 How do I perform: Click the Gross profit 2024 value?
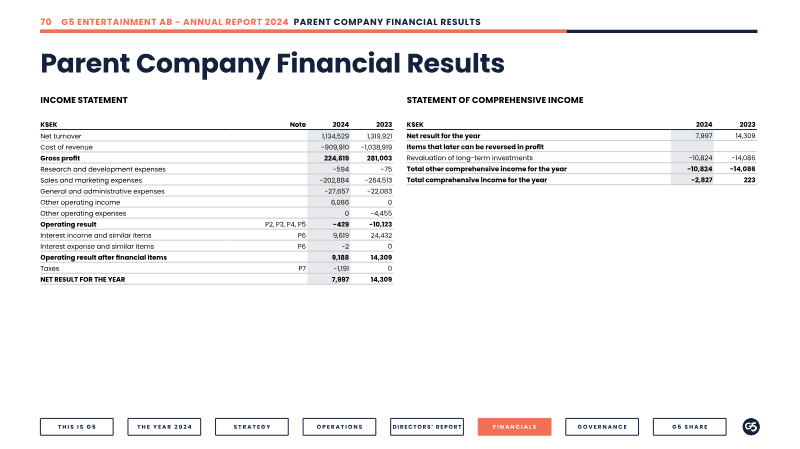(x=336, y=158)
